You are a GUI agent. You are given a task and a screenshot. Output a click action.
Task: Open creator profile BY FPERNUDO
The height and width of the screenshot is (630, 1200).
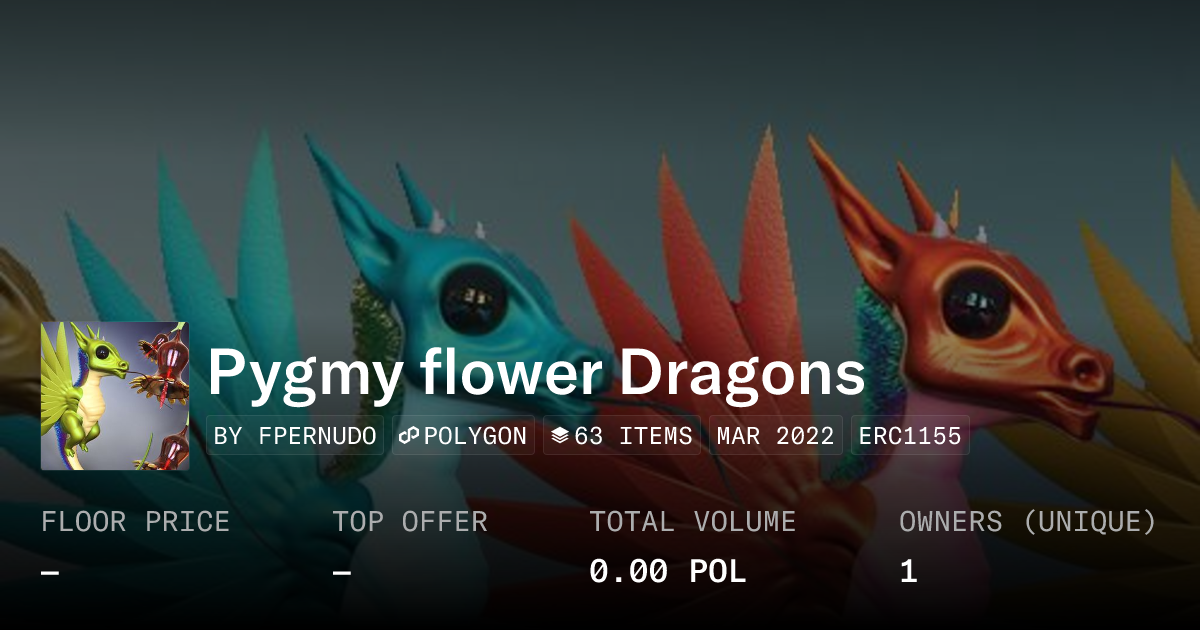tap(295, 436)
